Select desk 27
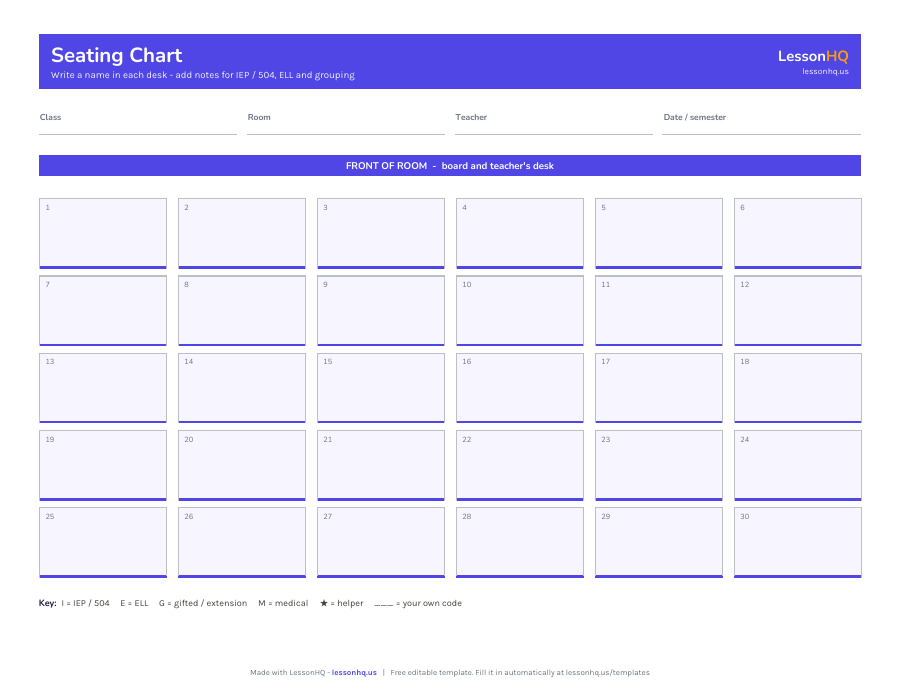The image size is (900, 696). click(x=381, y=542)
